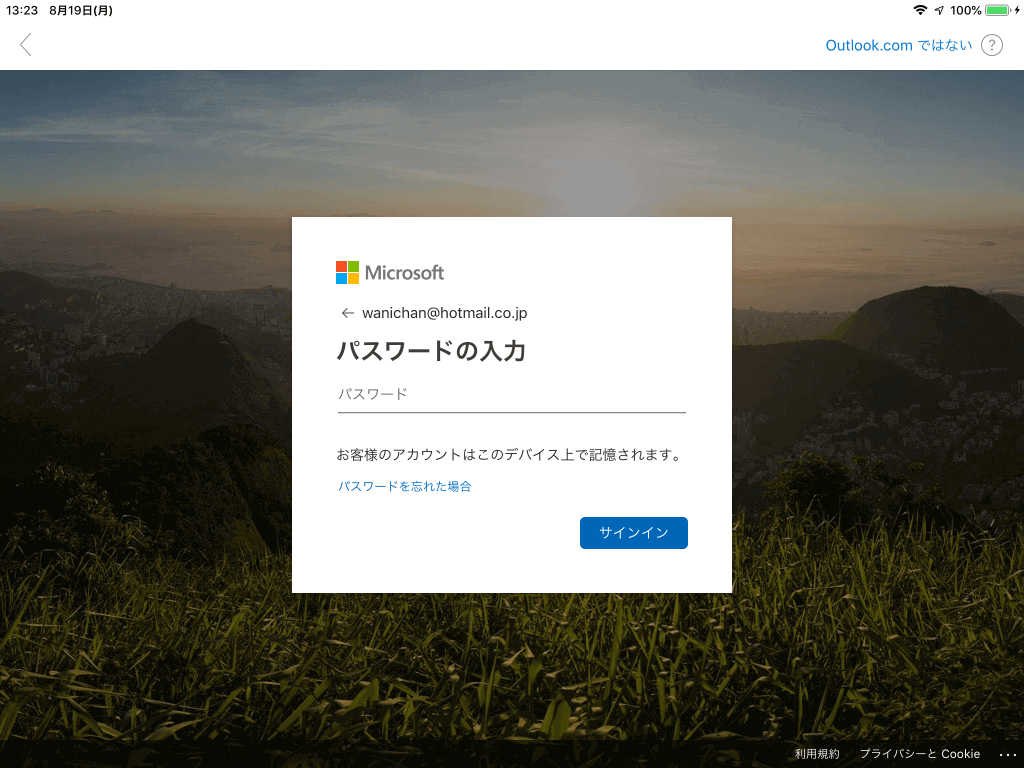Click the wanichan@hotmail.co.jp account address
This screenshot has width=1024, height=768.
coord(444,313)
